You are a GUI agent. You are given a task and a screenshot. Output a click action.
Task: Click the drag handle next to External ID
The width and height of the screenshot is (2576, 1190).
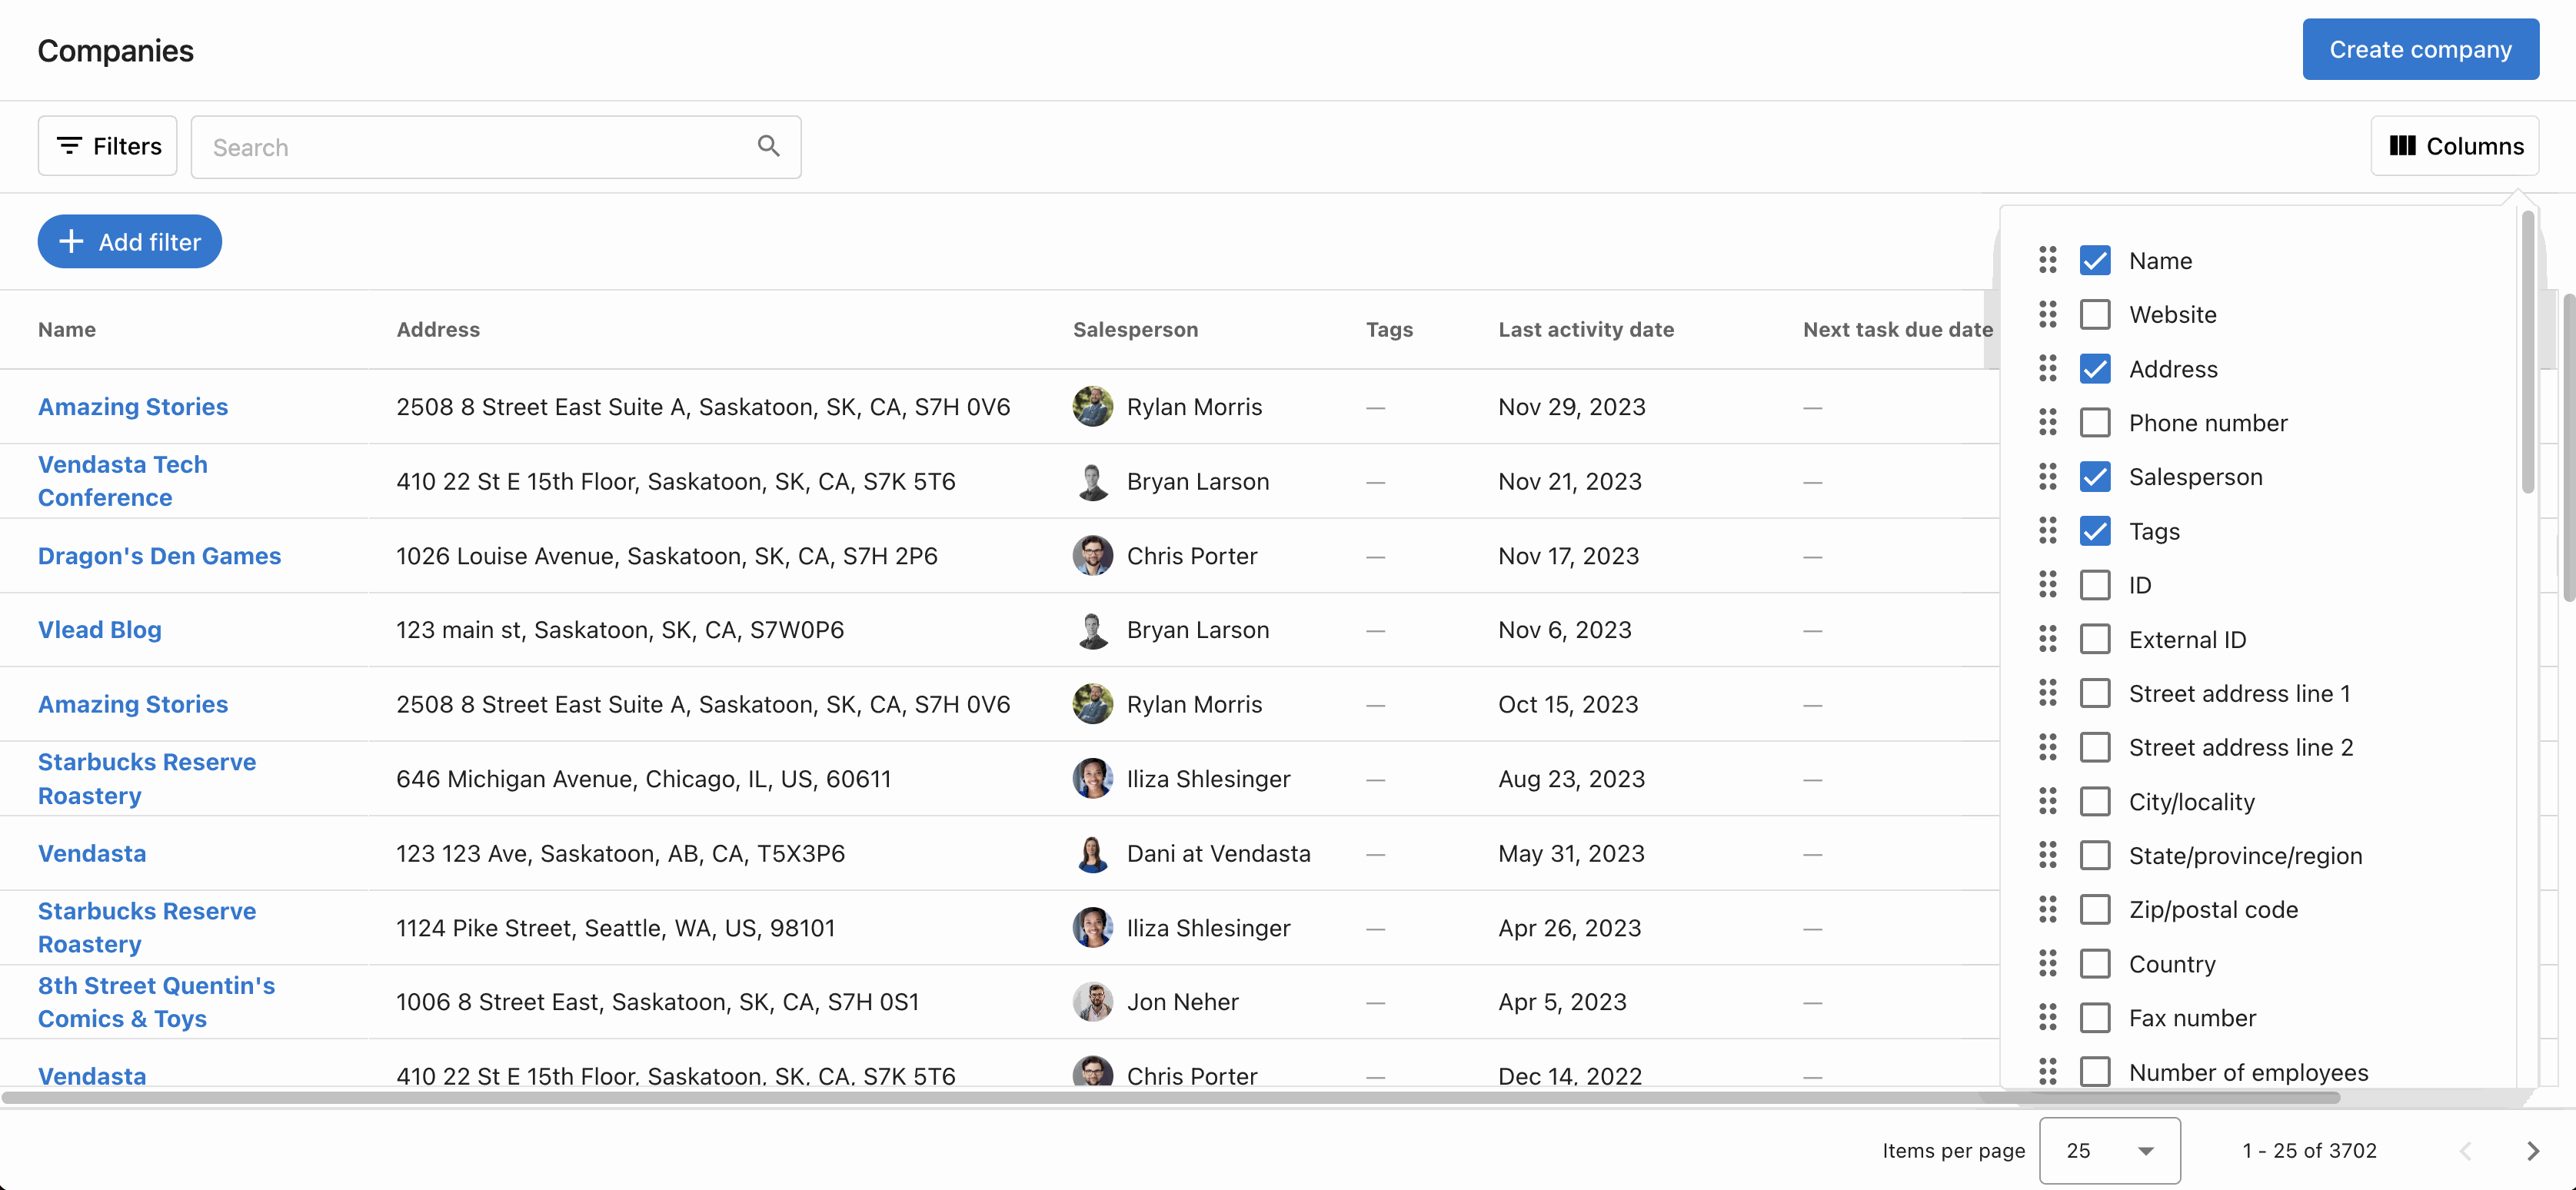[2047, 638]
